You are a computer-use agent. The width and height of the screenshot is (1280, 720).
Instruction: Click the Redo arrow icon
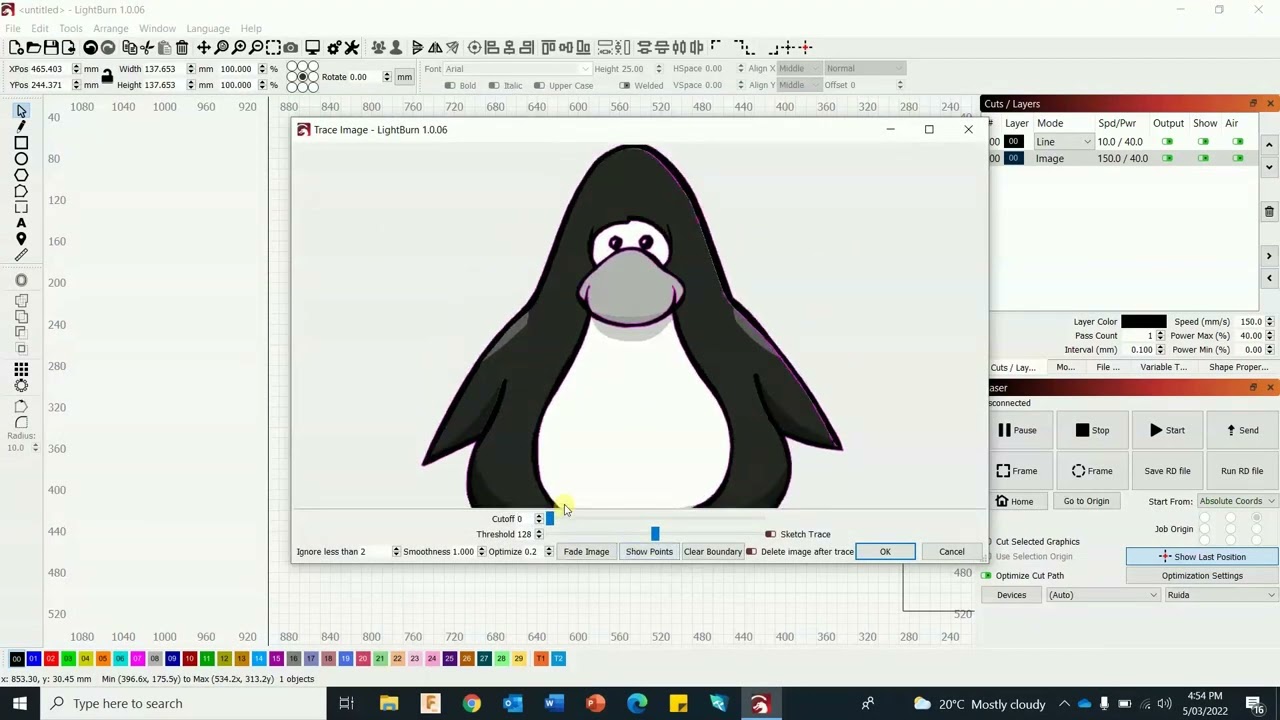point(108,47)
